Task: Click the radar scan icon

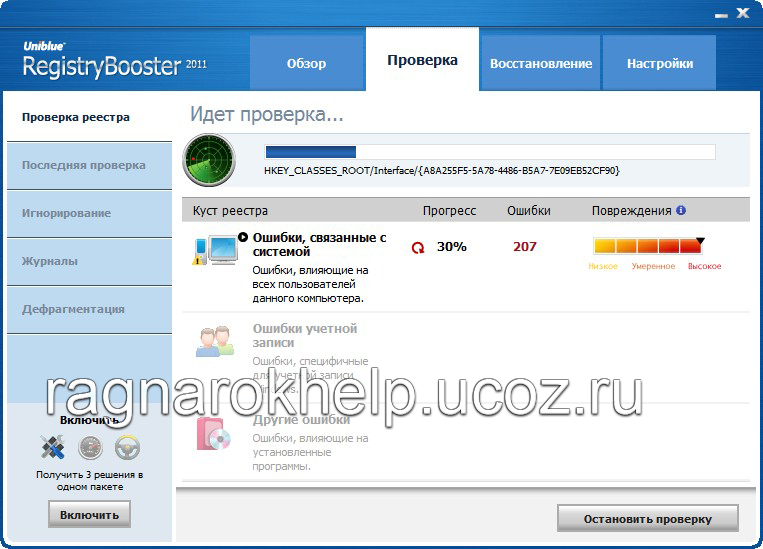Action: [209, 158]
